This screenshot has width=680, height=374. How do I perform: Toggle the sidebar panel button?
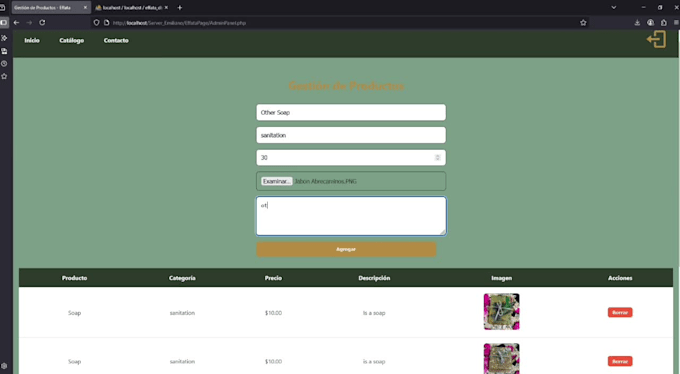point(4,23)
